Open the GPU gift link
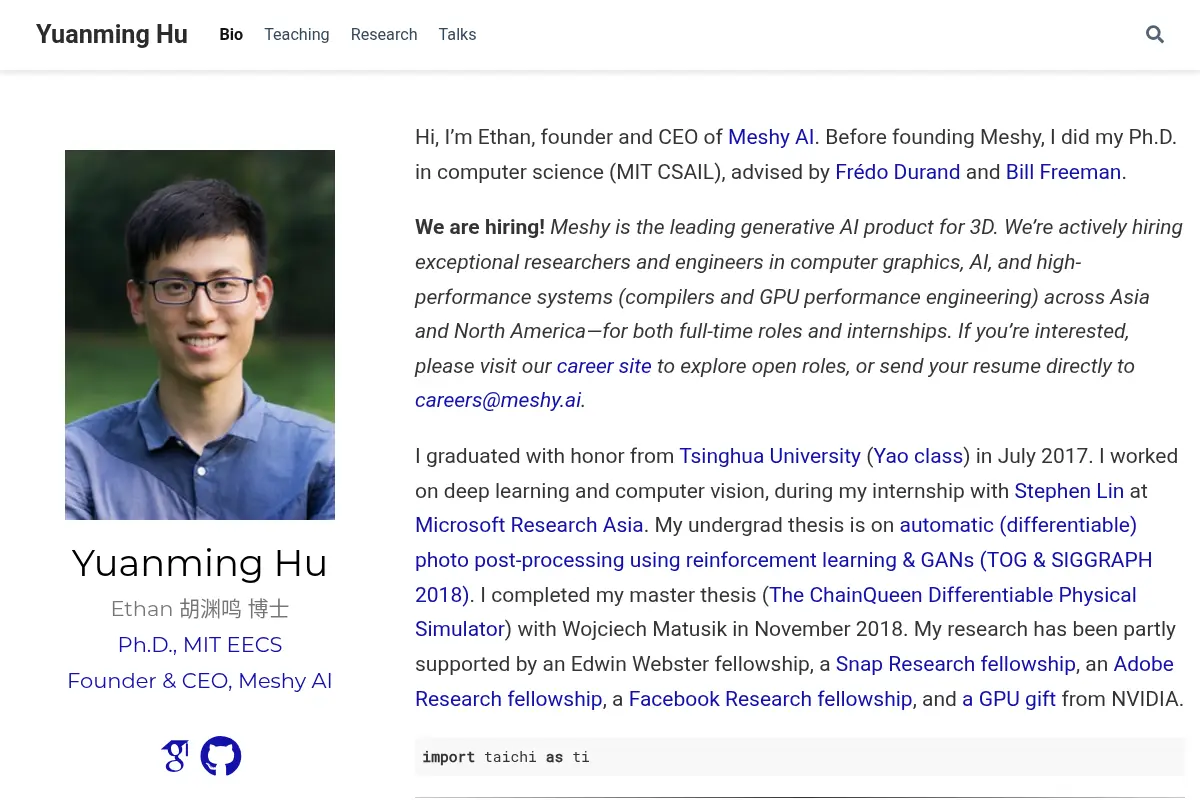Screen dimensions: 1200x800 point(1009,699)
